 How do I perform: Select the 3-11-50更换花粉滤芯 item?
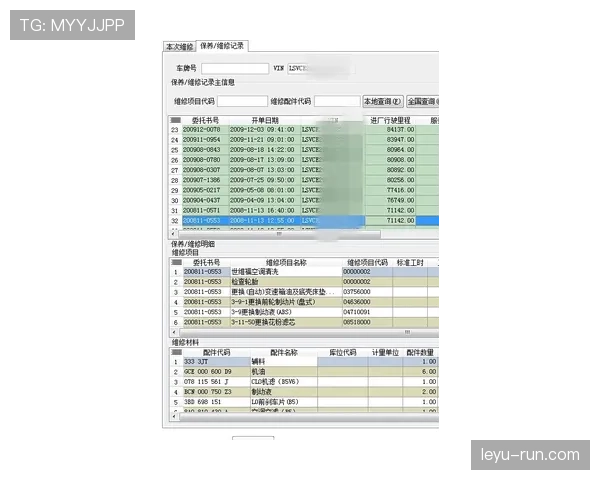286,322
